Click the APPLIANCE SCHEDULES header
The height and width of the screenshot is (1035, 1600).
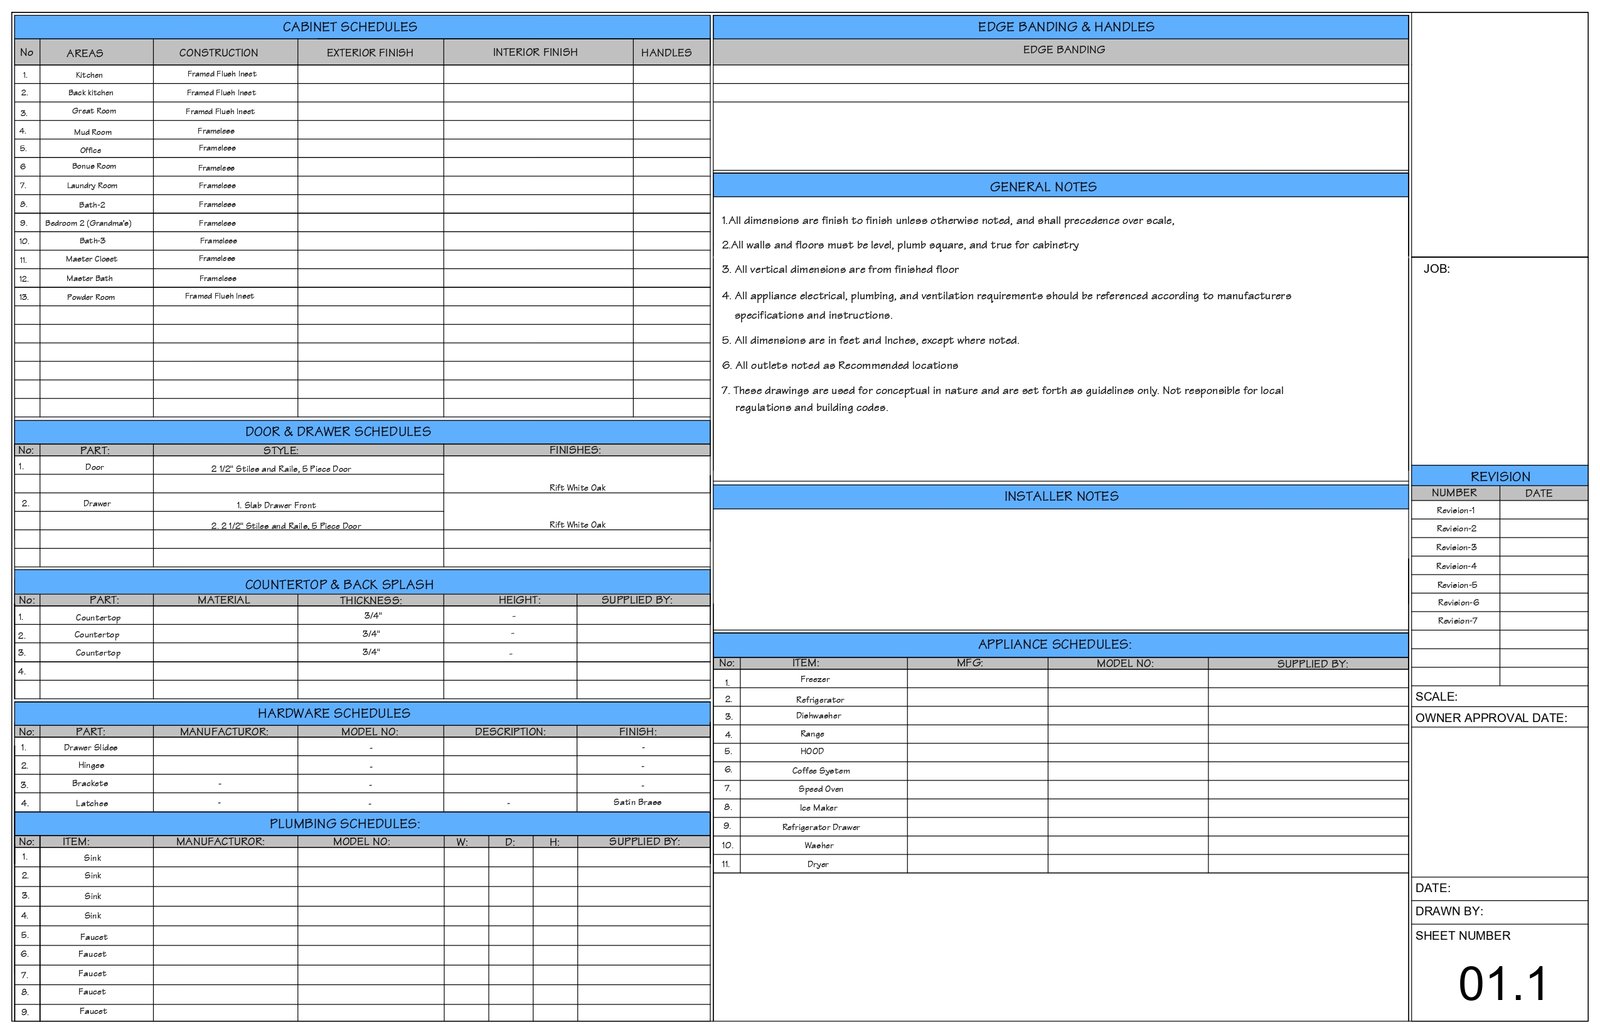(1055, 645)
